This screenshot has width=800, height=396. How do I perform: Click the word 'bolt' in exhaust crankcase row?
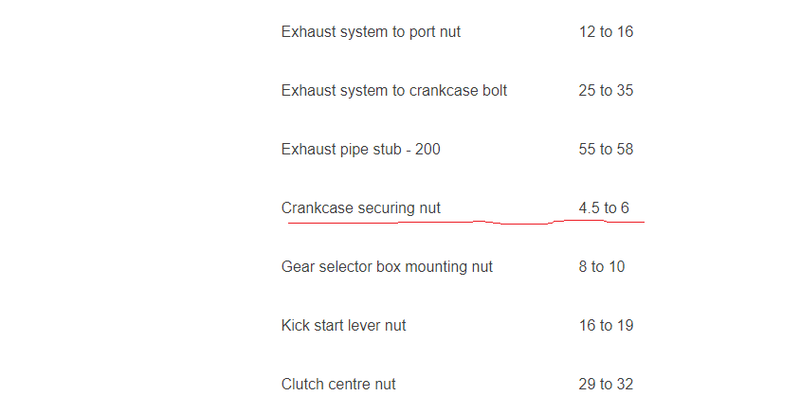pos(495,91)
